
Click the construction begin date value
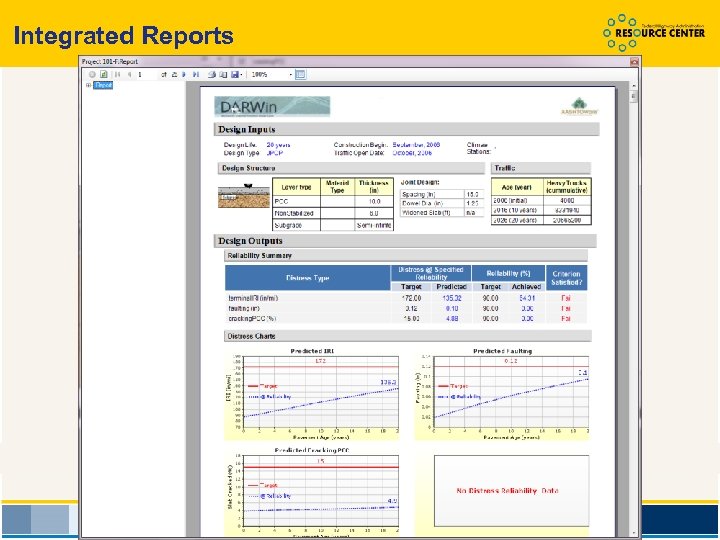coord(416,145)
